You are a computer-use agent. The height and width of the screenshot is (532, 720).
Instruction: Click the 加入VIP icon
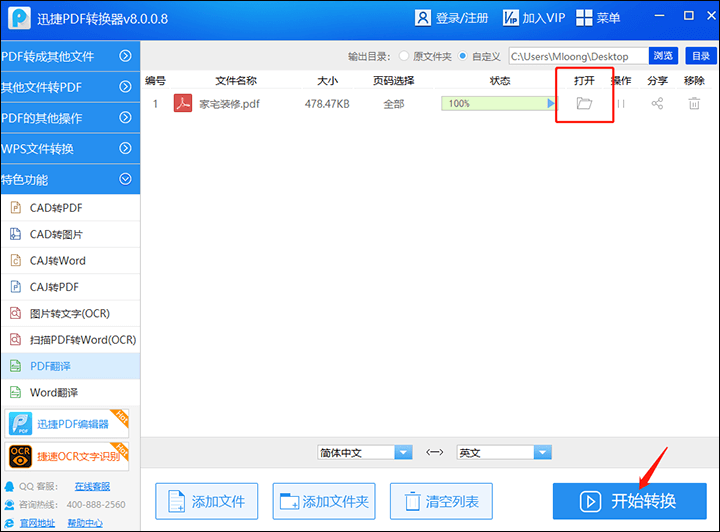coord(511,18)
